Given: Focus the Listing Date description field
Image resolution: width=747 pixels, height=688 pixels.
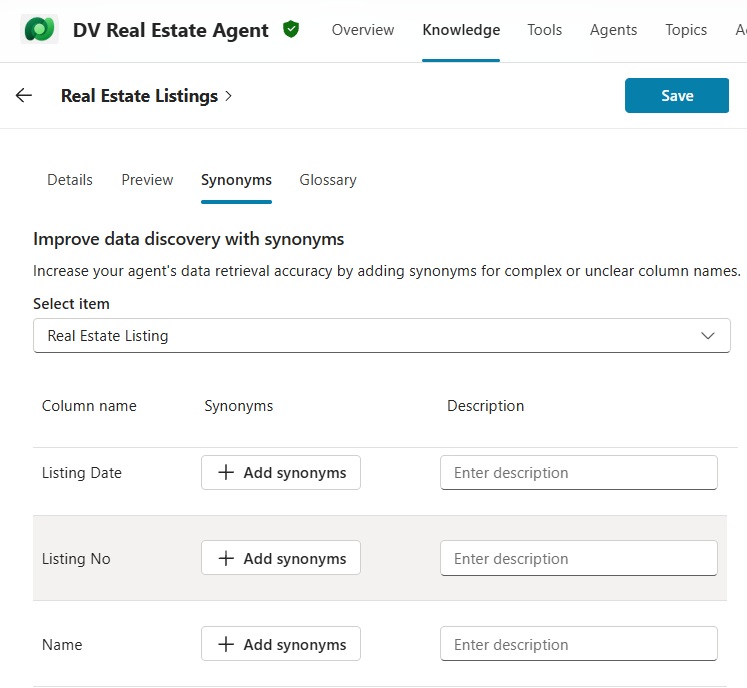Looking at the screenshot, I should click(x=578, y=473).
